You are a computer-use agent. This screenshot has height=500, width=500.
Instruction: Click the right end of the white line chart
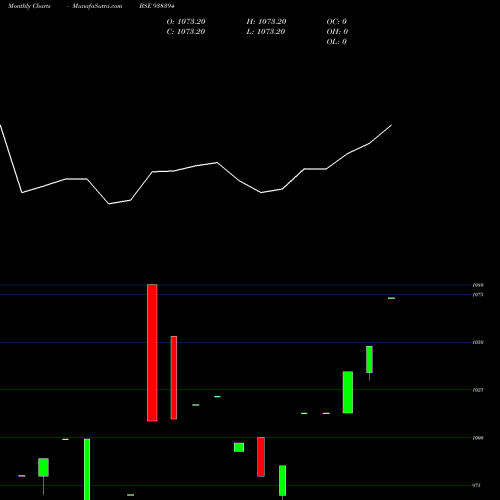(x=391, y=125)
